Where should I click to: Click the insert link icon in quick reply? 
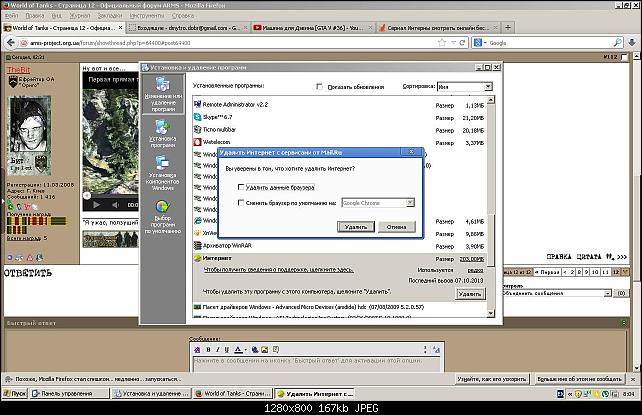[x=255, y=350]
